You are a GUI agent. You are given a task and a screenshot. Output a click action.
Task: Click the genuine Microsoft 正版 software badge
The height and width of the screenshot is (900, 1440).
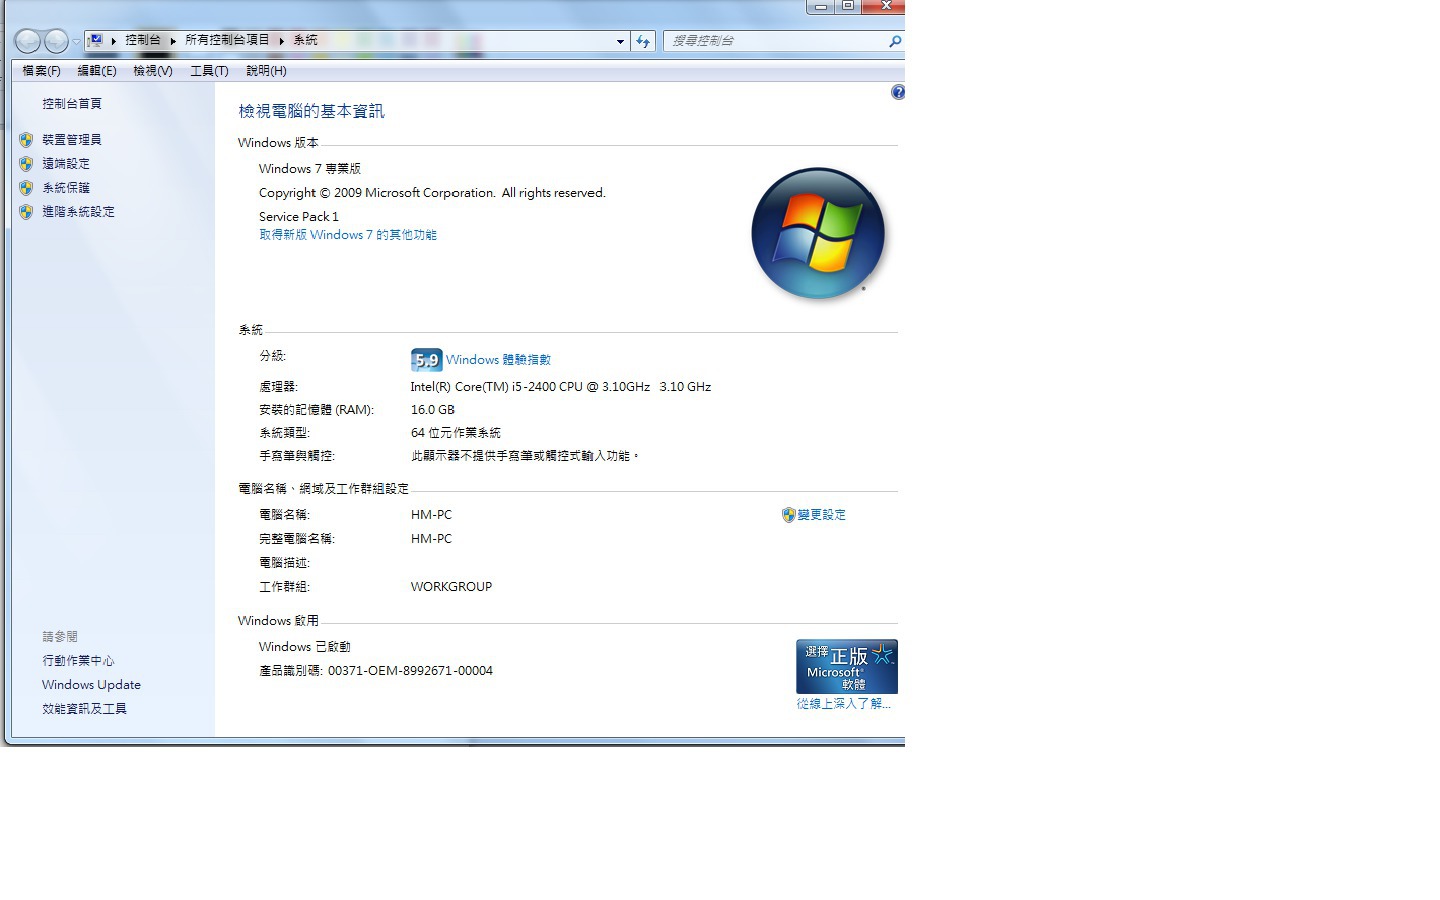[847, 666]
